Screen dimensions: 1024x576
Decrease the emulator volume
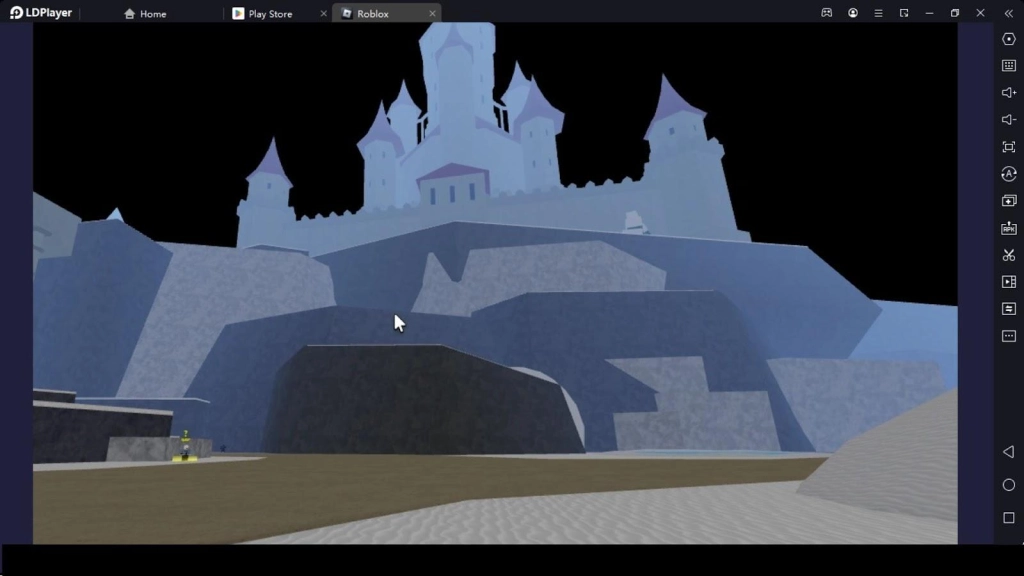tap(1008, 120)
